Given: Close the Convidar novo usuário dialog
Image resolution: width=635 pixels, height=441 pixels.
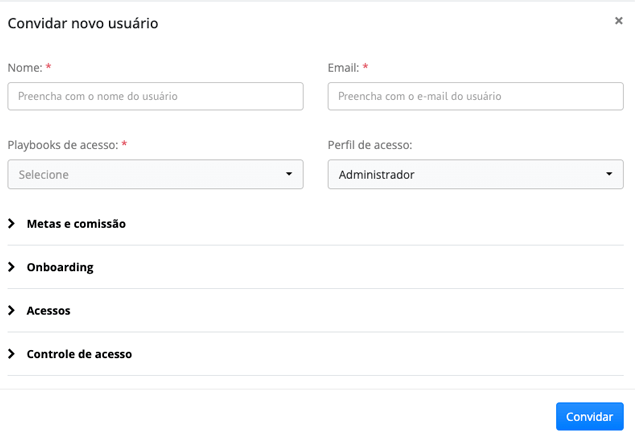Looking at the screenshot, I should pyautogui.click(x=618, y=21).
